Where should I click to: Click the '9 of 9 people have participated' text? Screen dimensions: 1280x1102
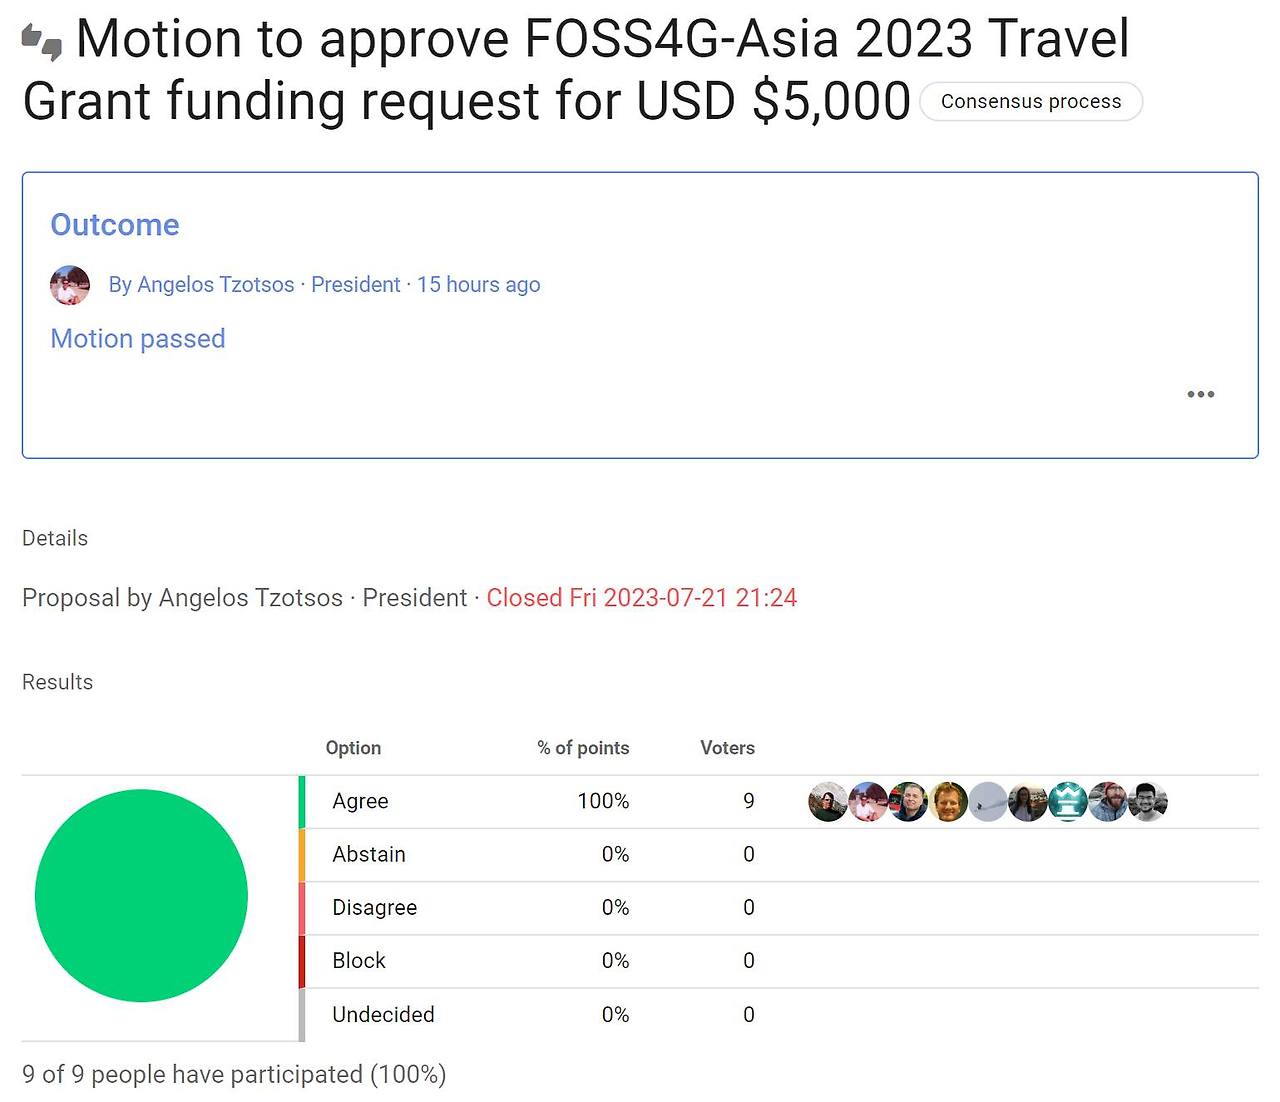[235, 1074]
